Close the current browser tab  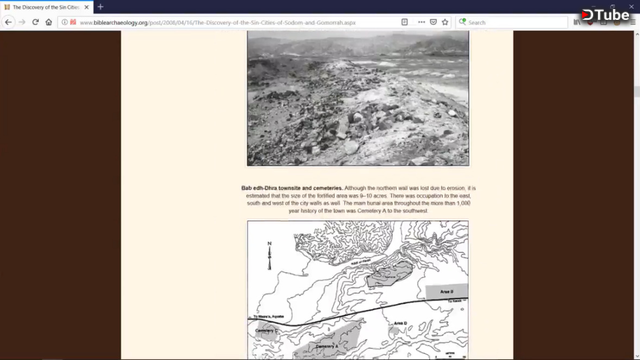(87, 7)
